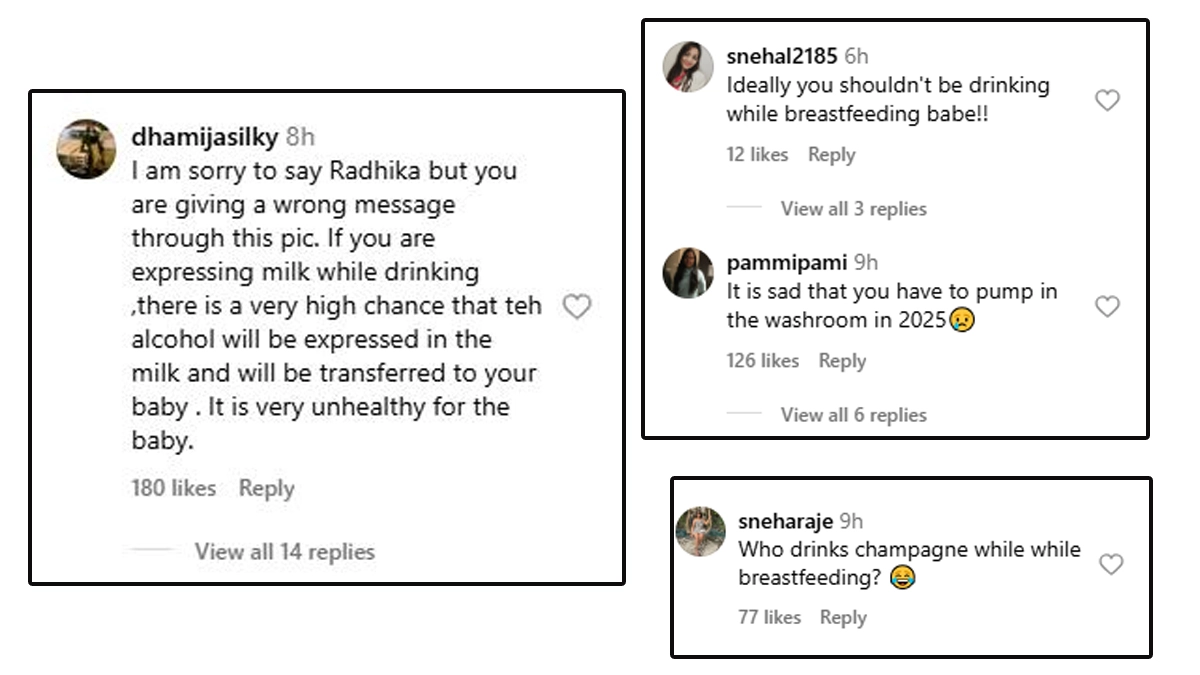Reply to snehal2185's comment

point(831,155)
